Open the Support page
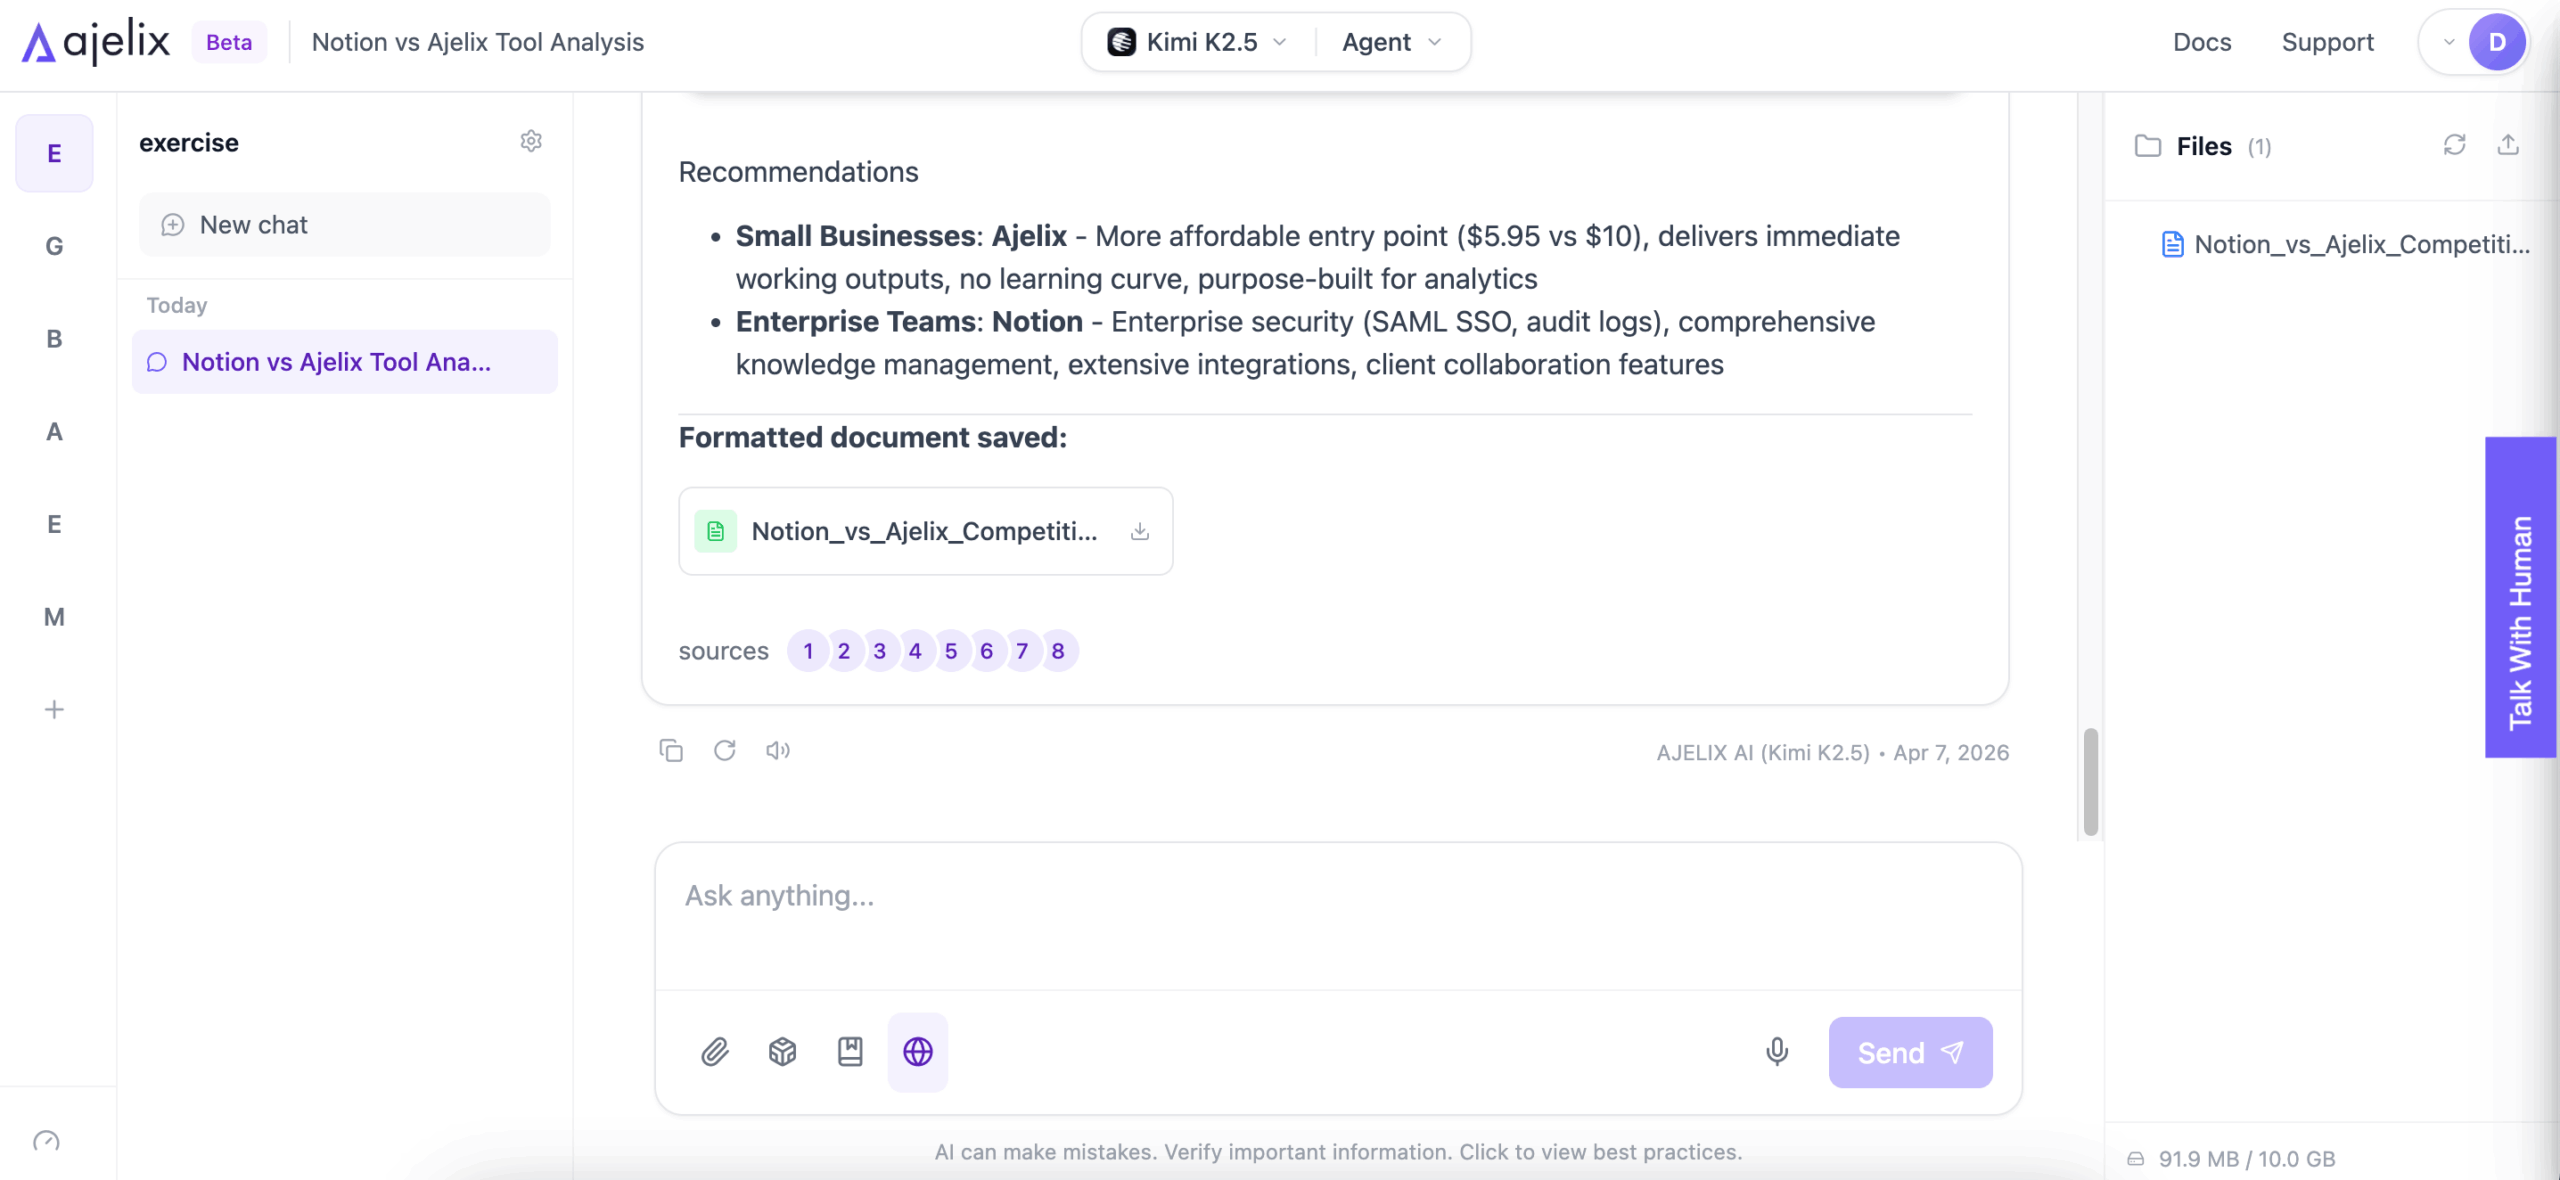Screen dimensions: 2560x1180 pyautogui.click(x=2327, y=42)
